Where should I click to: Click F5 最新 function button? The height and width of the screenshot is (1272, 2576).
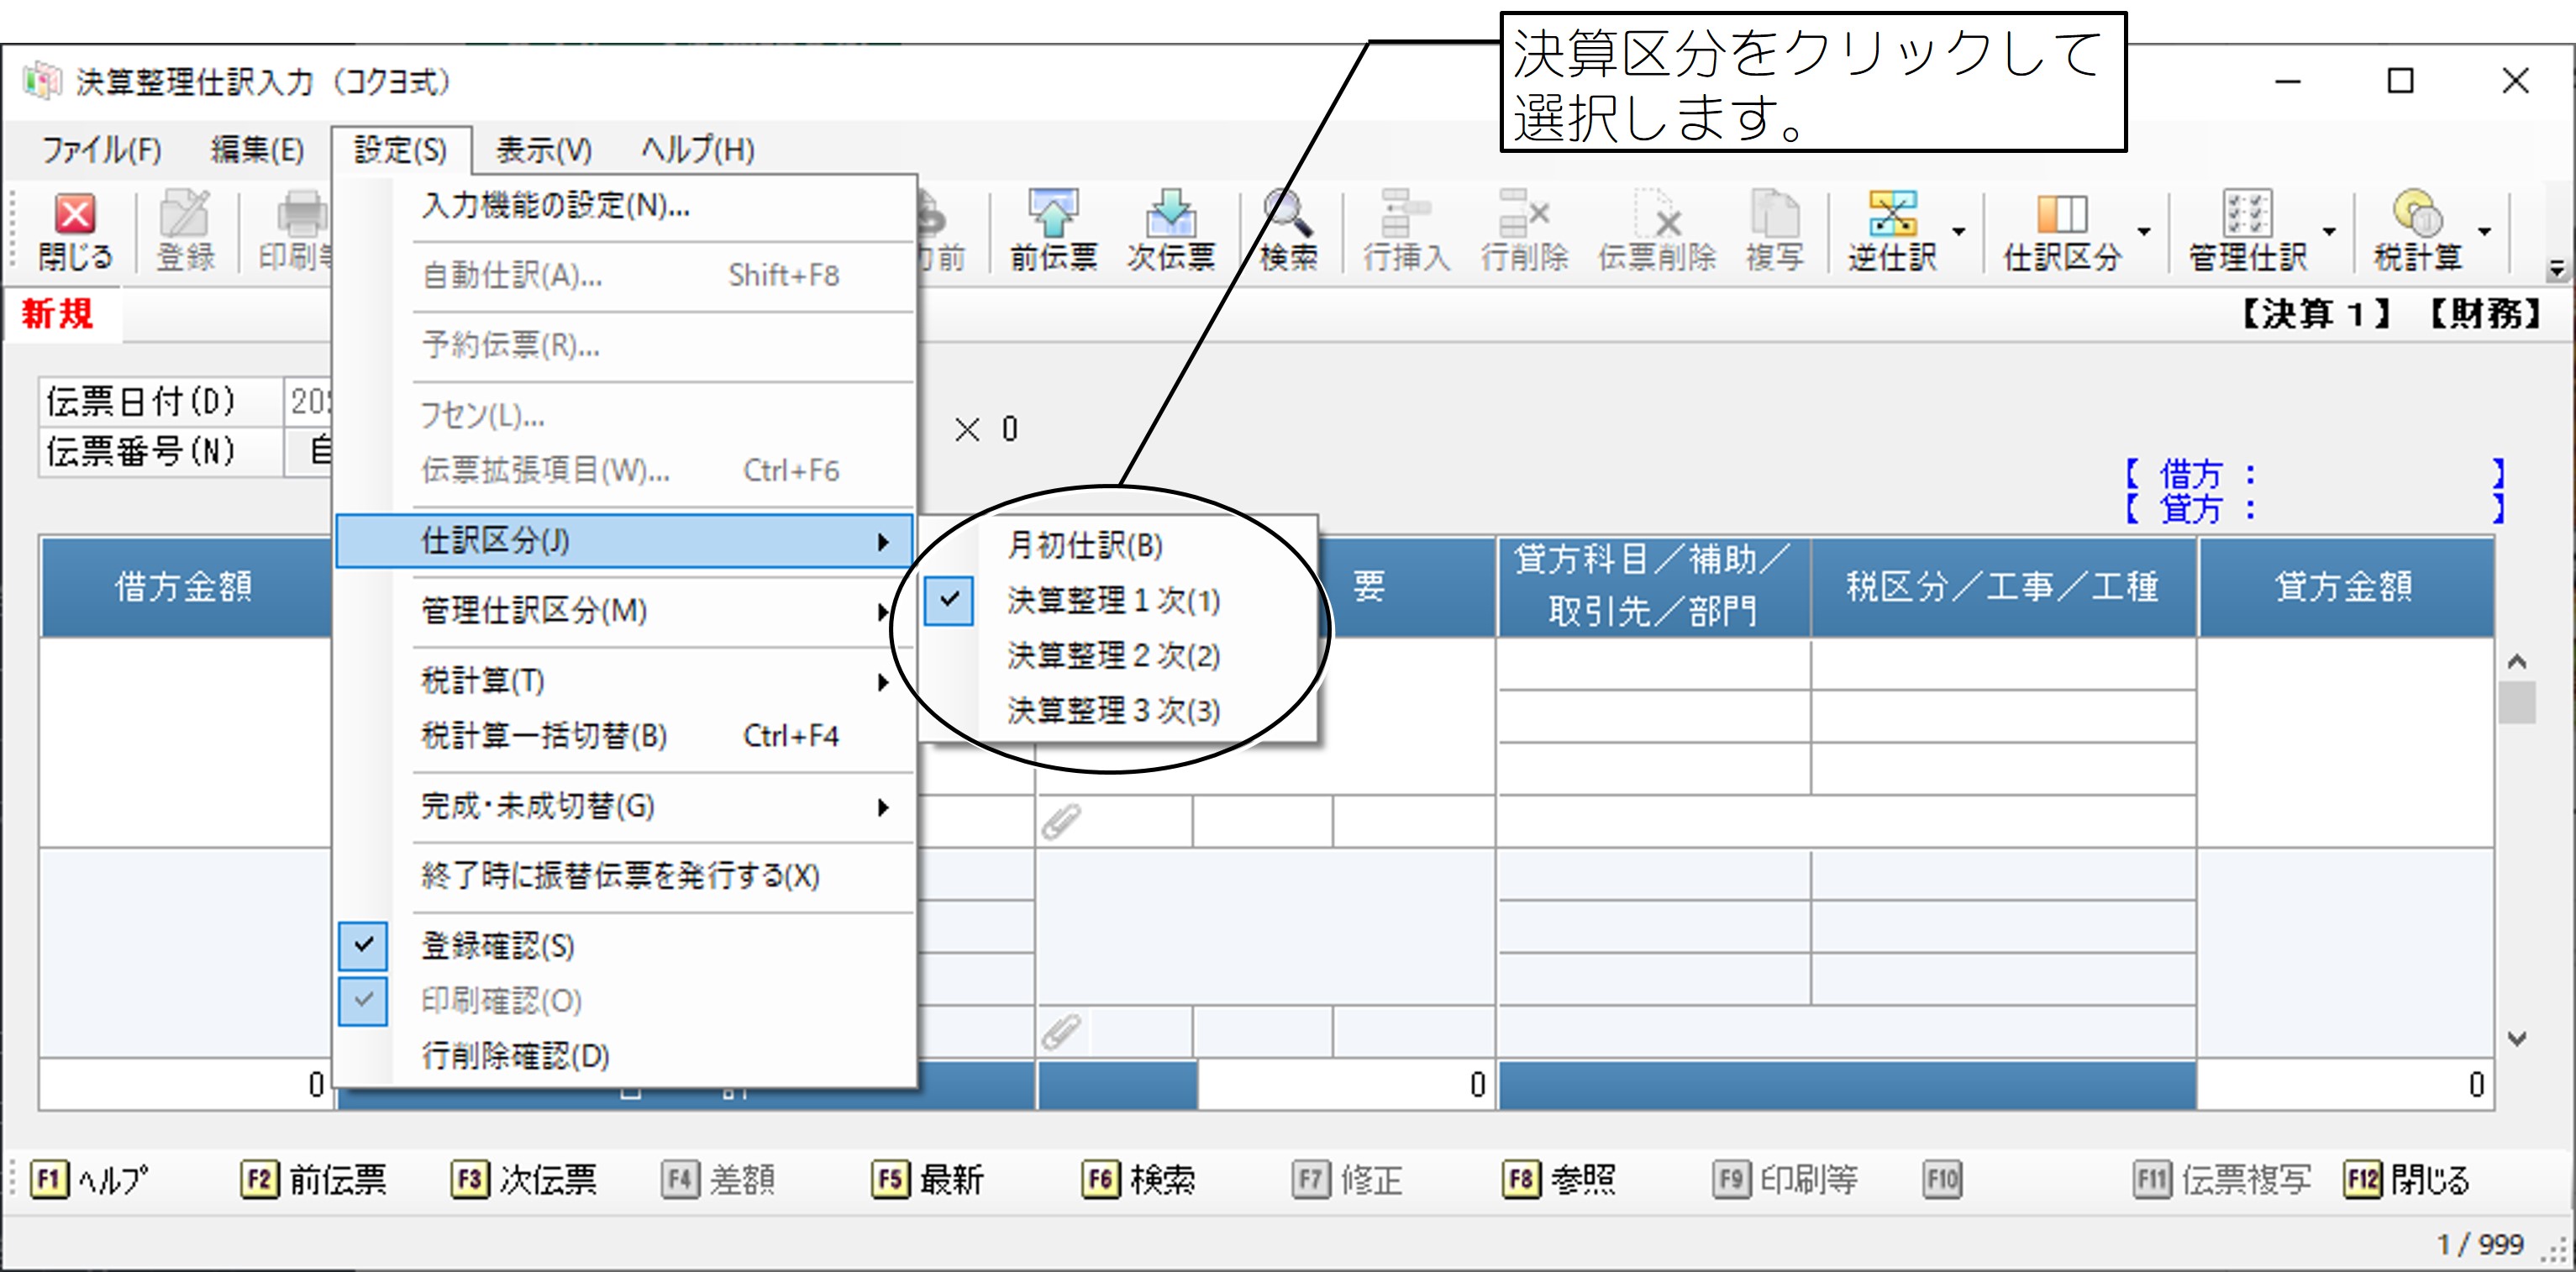click(928, 1180)
